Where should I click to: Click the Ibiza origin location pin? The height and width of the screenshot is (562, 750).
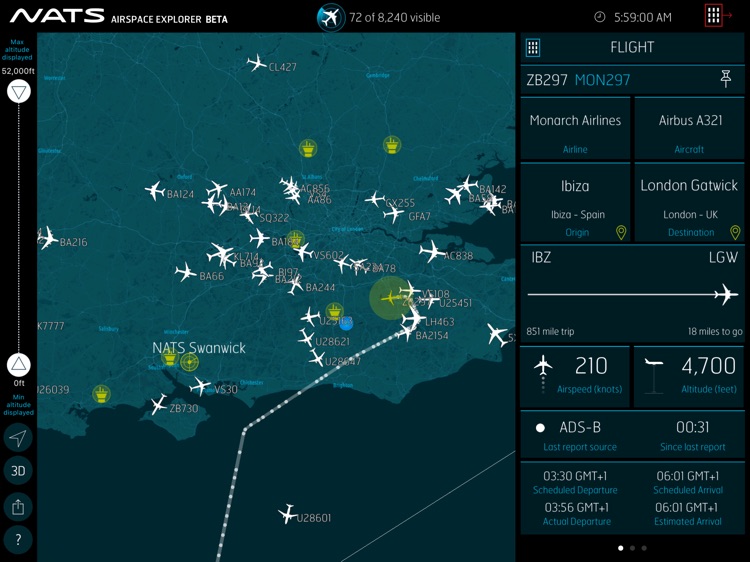point(621,232)
